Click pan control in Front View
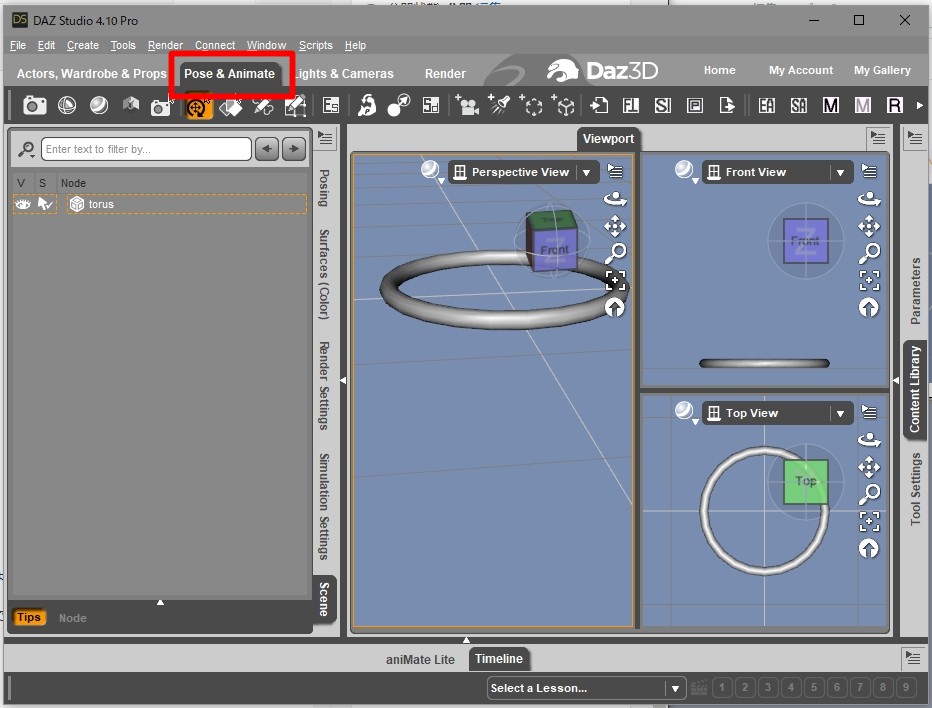Screen dimensions: 932x708 (869, 226)
